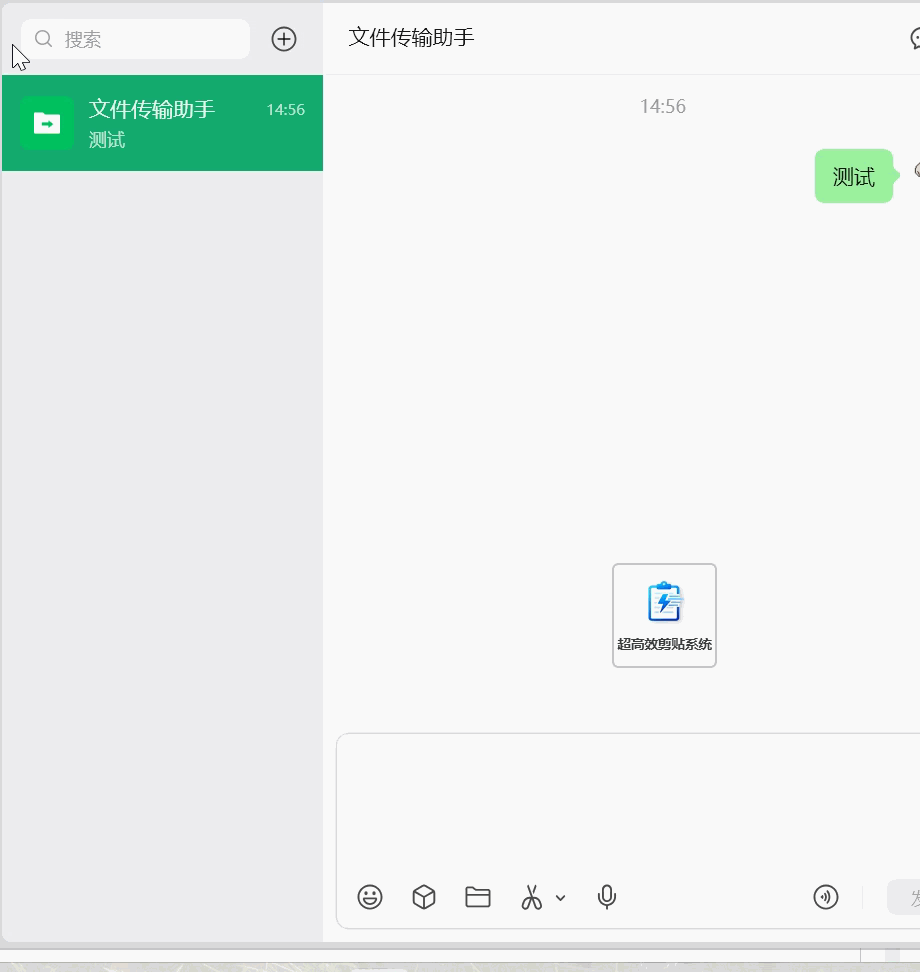Click the plus icon beside search
The image size is (920, 972).
click(284, 39)
